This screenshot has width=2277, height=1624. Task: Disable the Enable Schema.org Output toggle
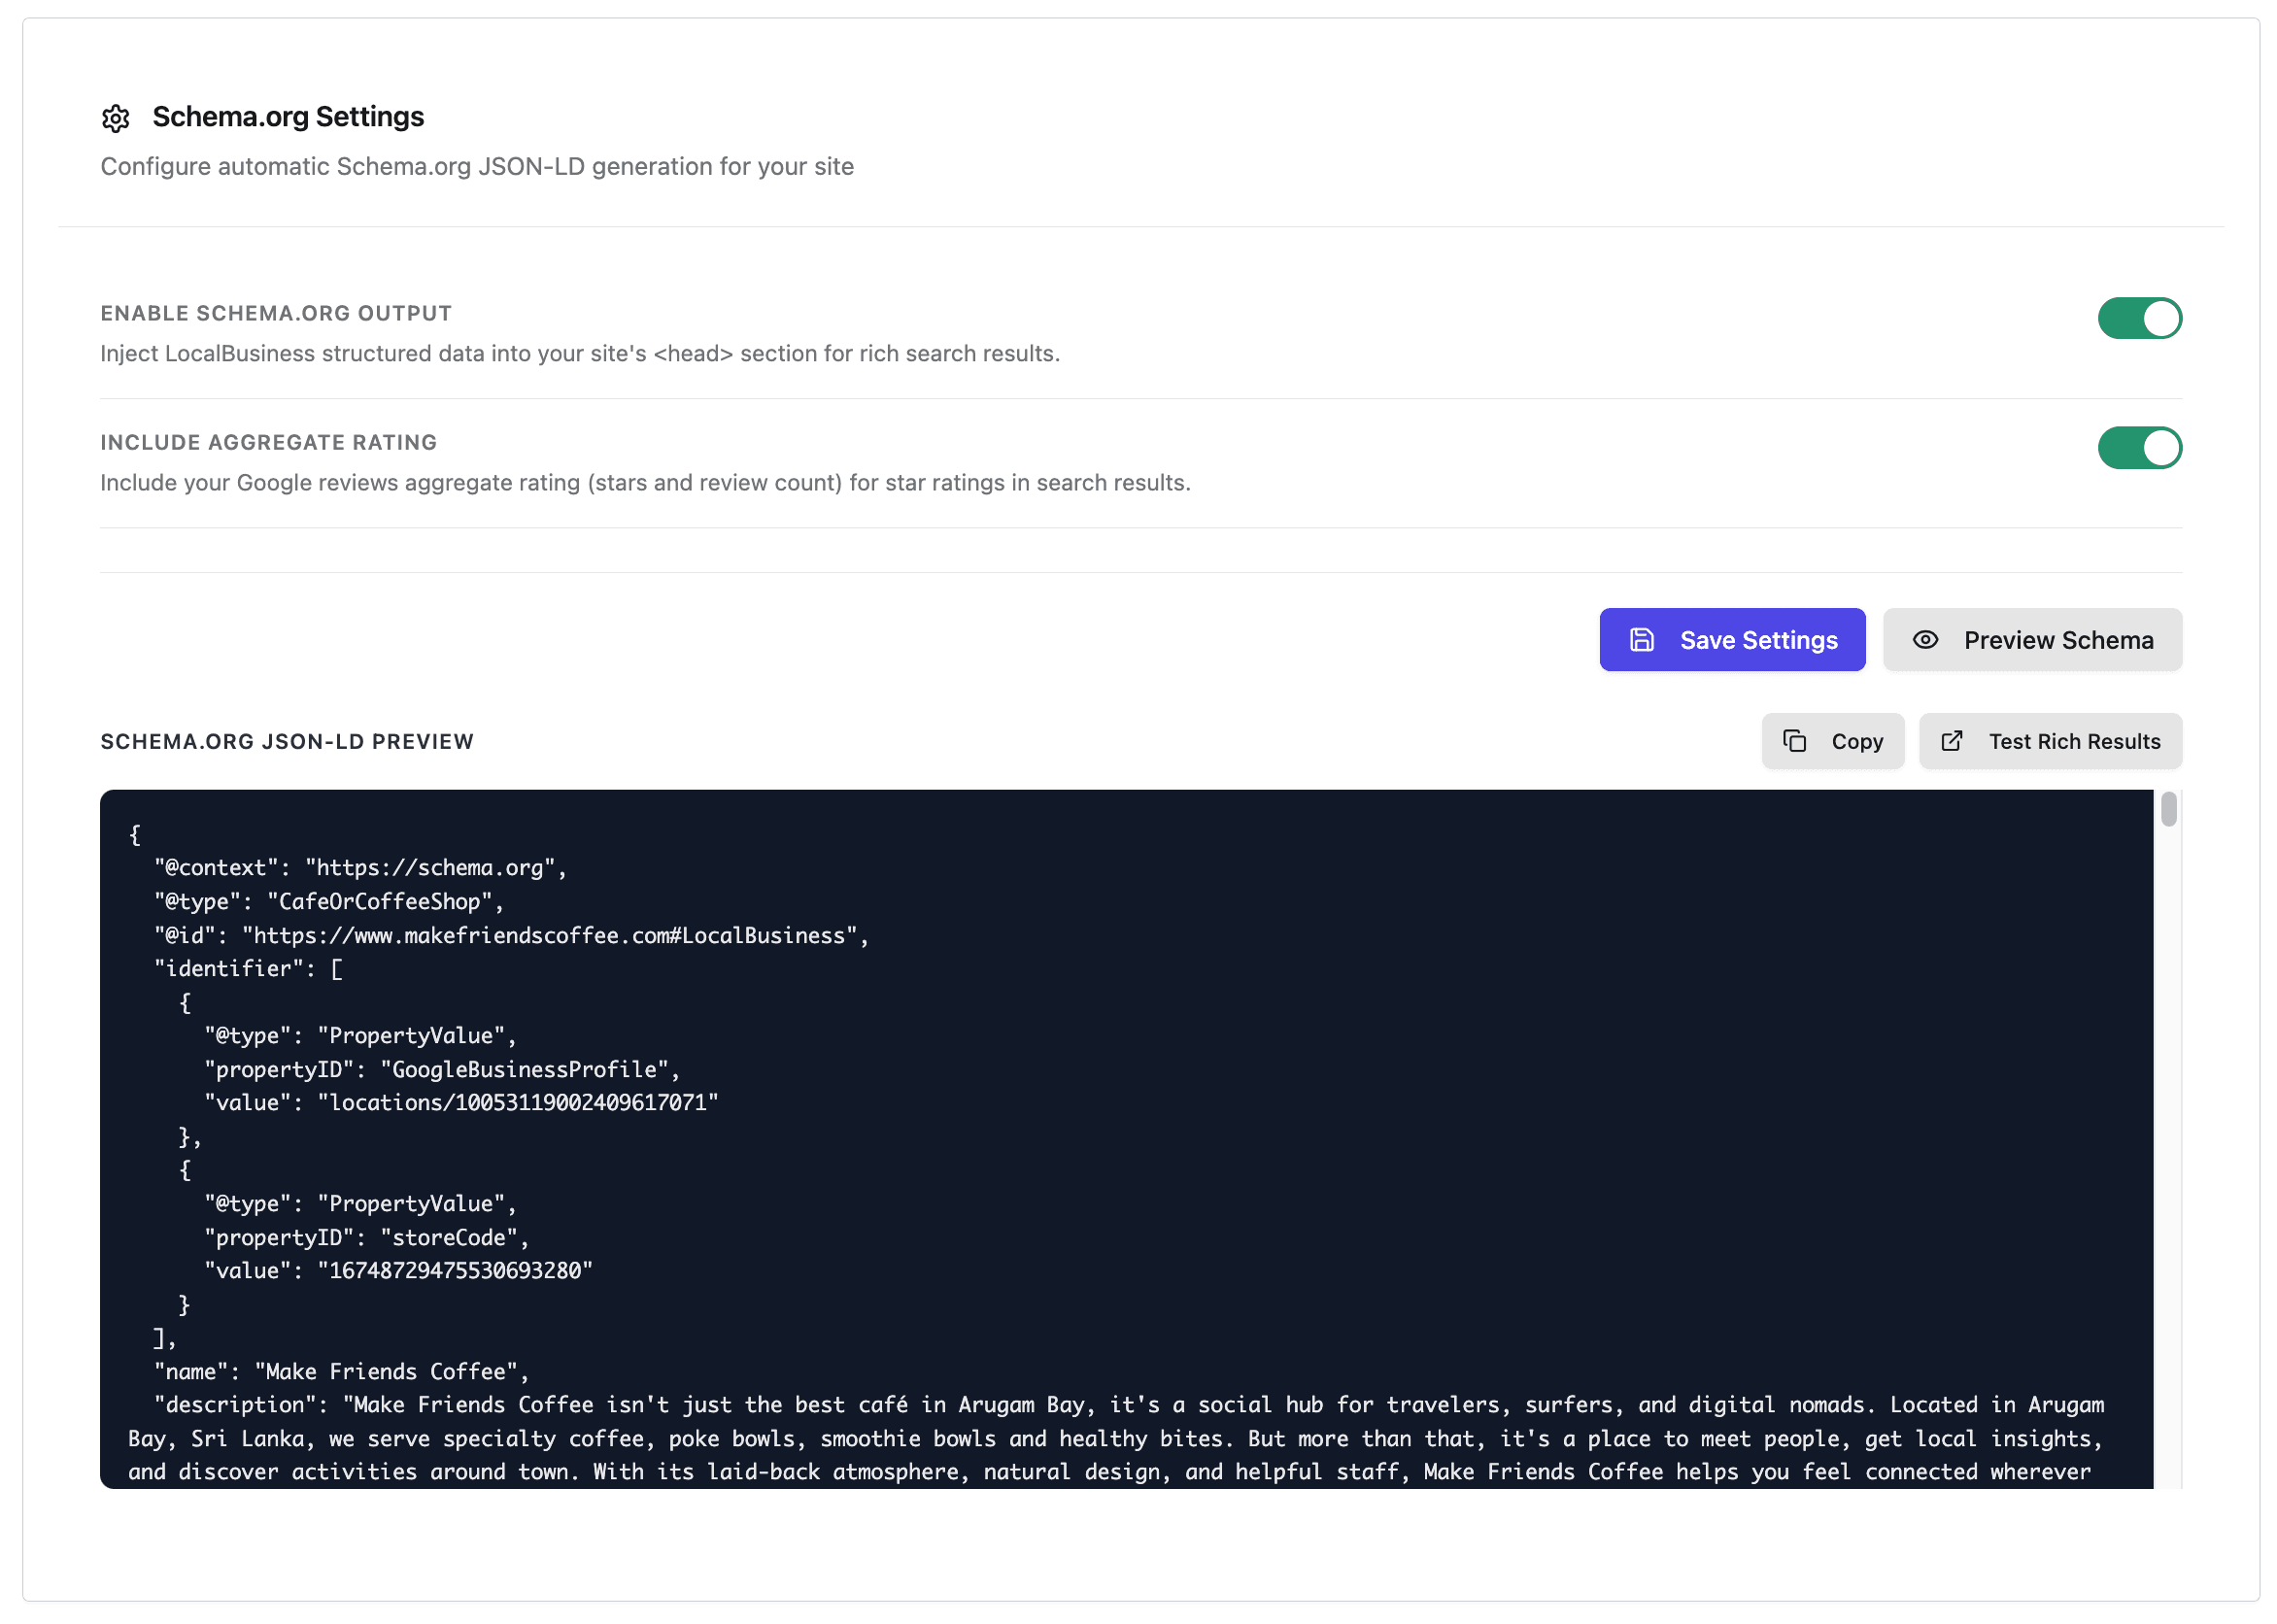click(x=2140, y=318)
